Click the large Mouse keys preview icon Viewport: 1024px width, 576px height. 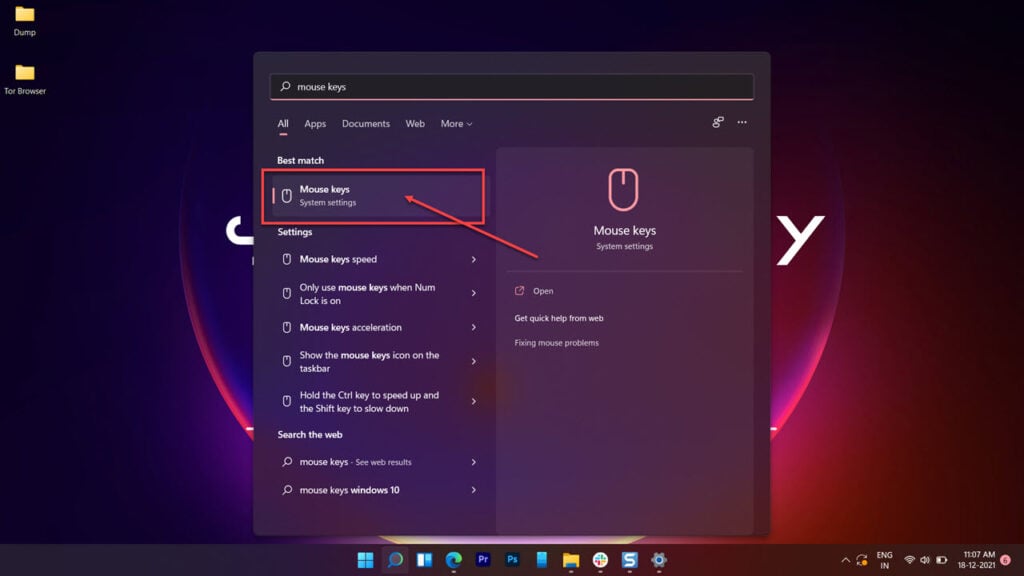pyautogui.click(x=623, y=190)
